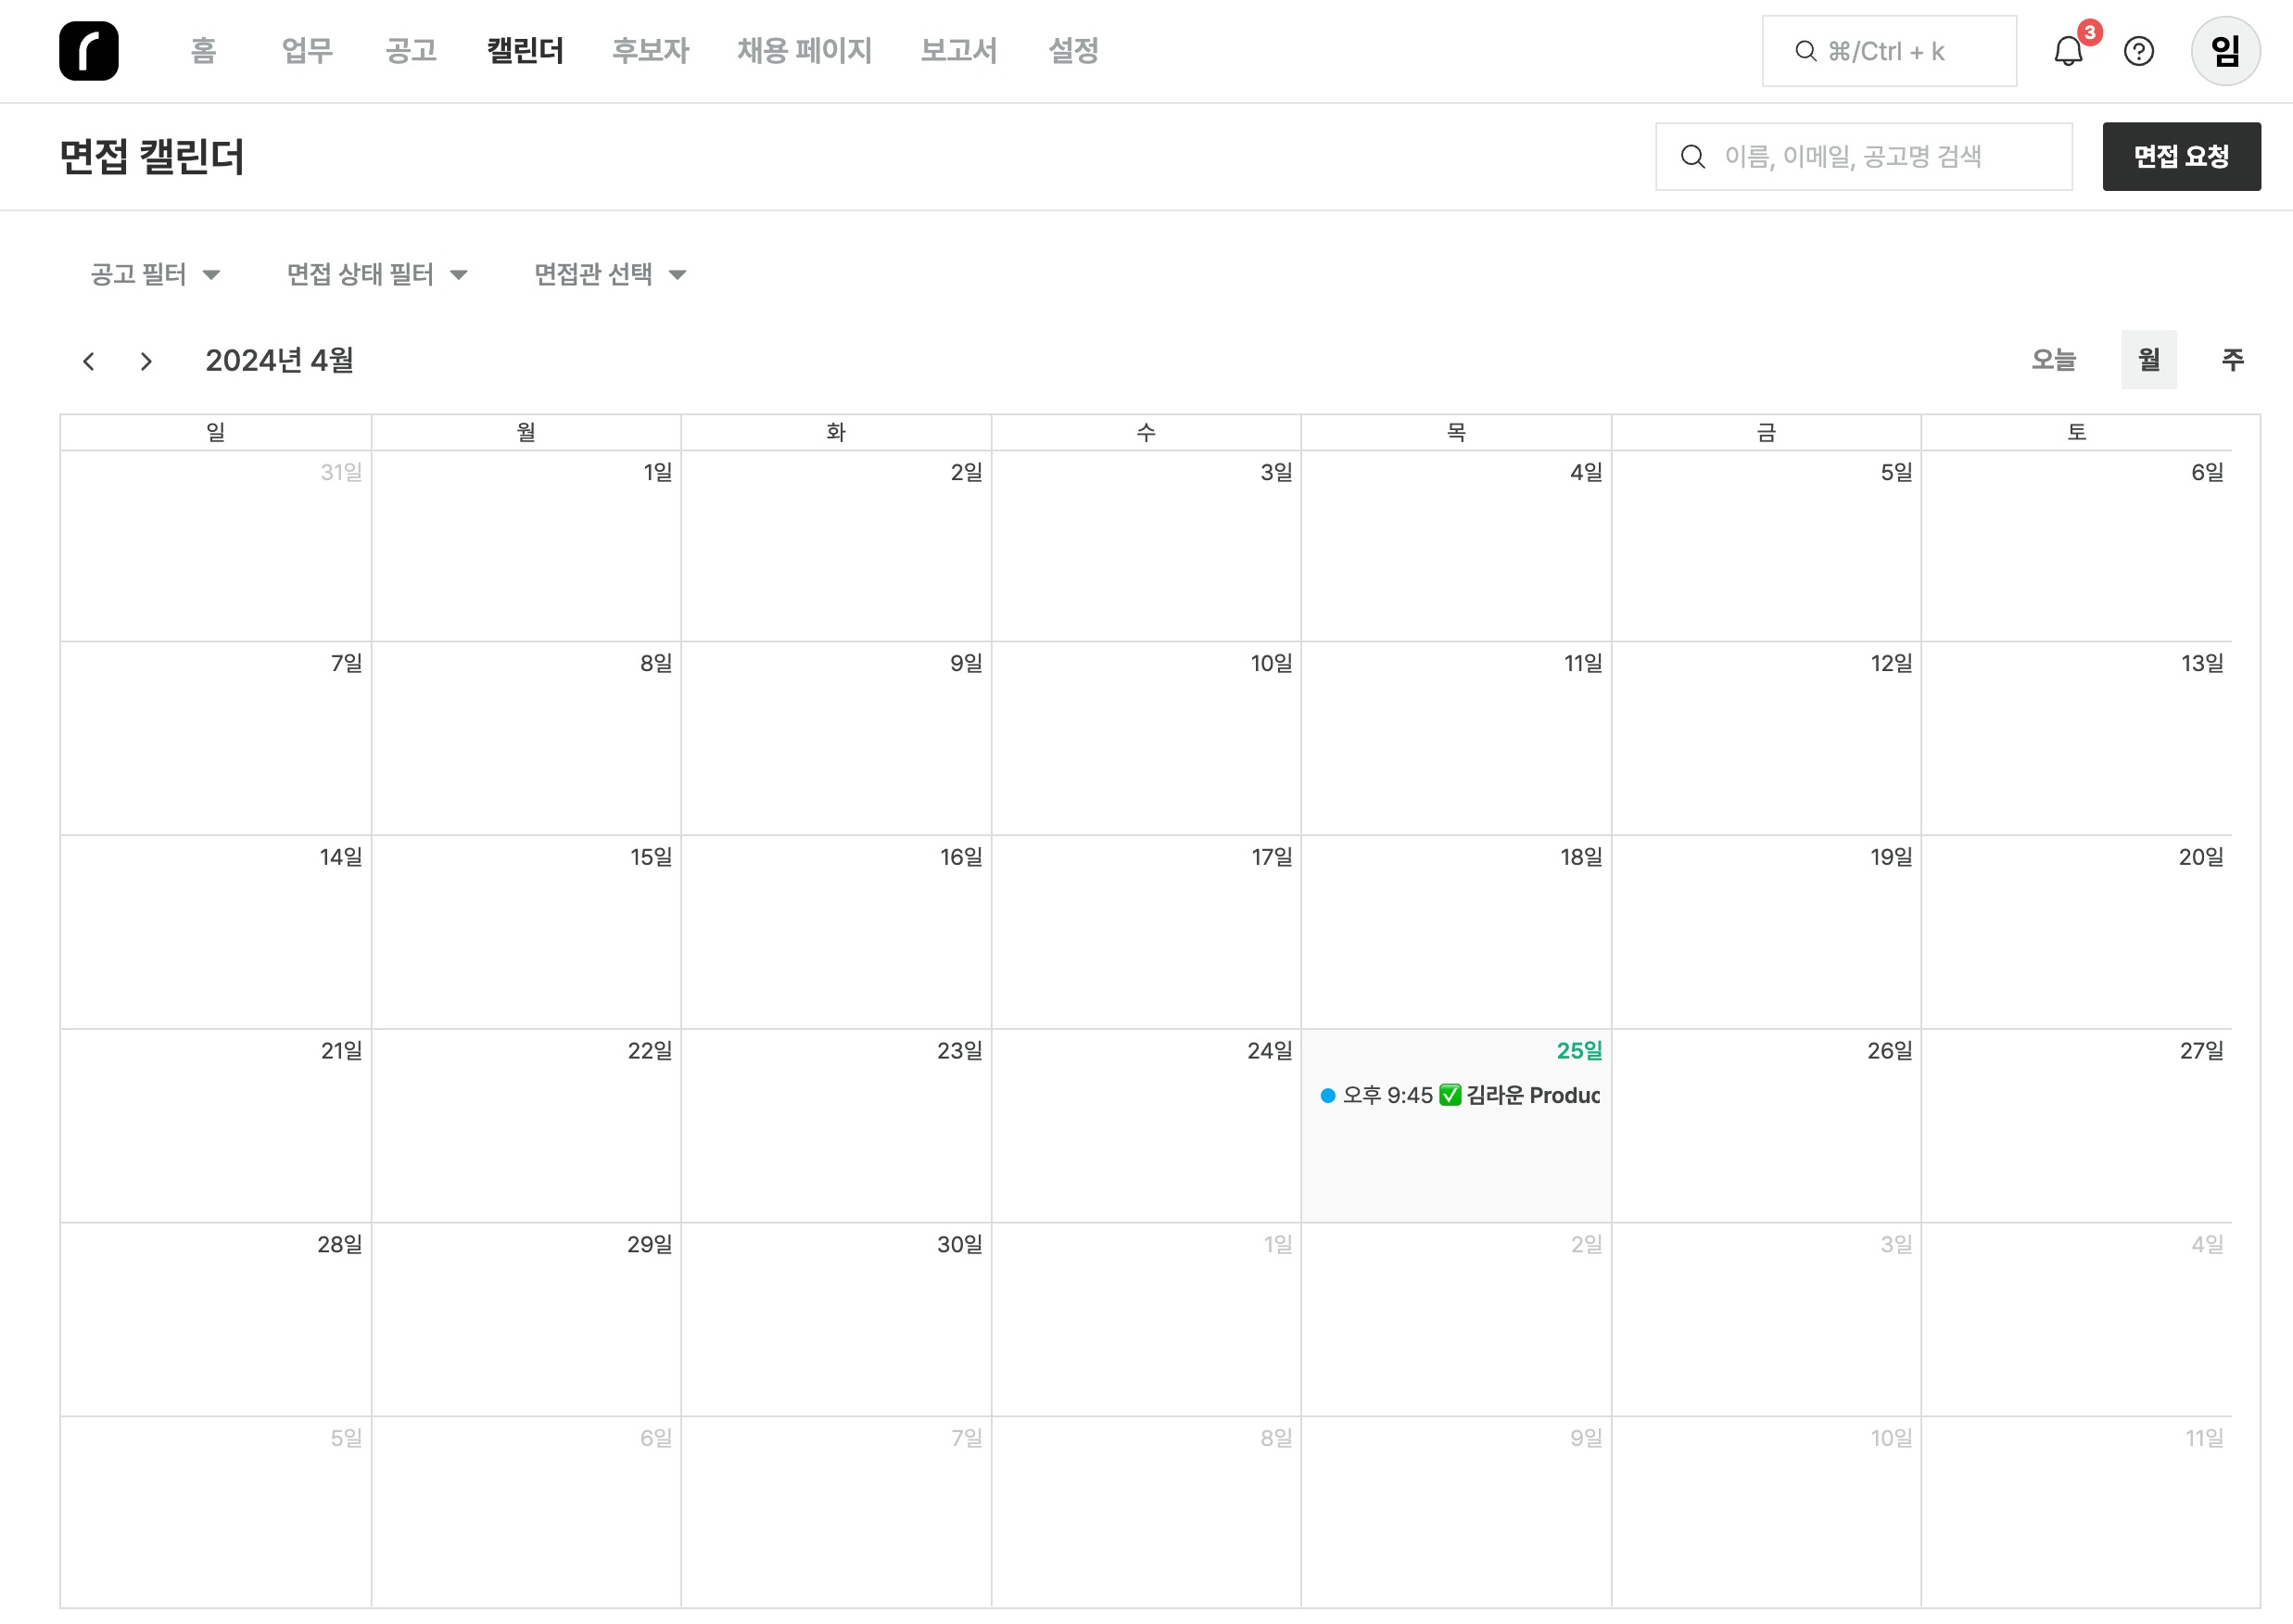Open the 후보자 menu tab
Image resolution: width=2293 pixels, height=1624 pixels.
[x=650, y=51]
